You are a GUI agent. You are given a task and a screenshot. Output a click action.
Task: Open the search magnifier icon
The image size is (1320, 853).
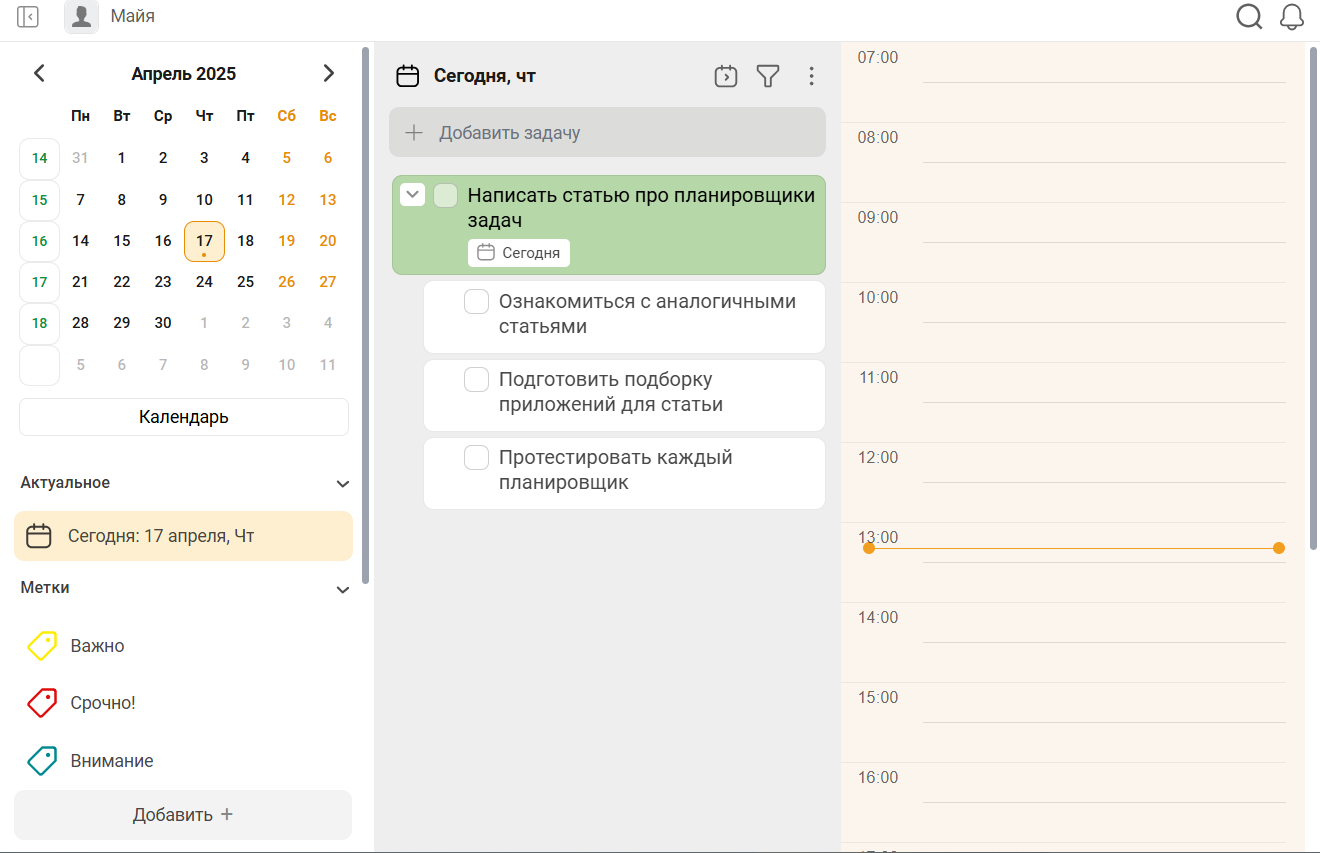tap(1249, 17)
